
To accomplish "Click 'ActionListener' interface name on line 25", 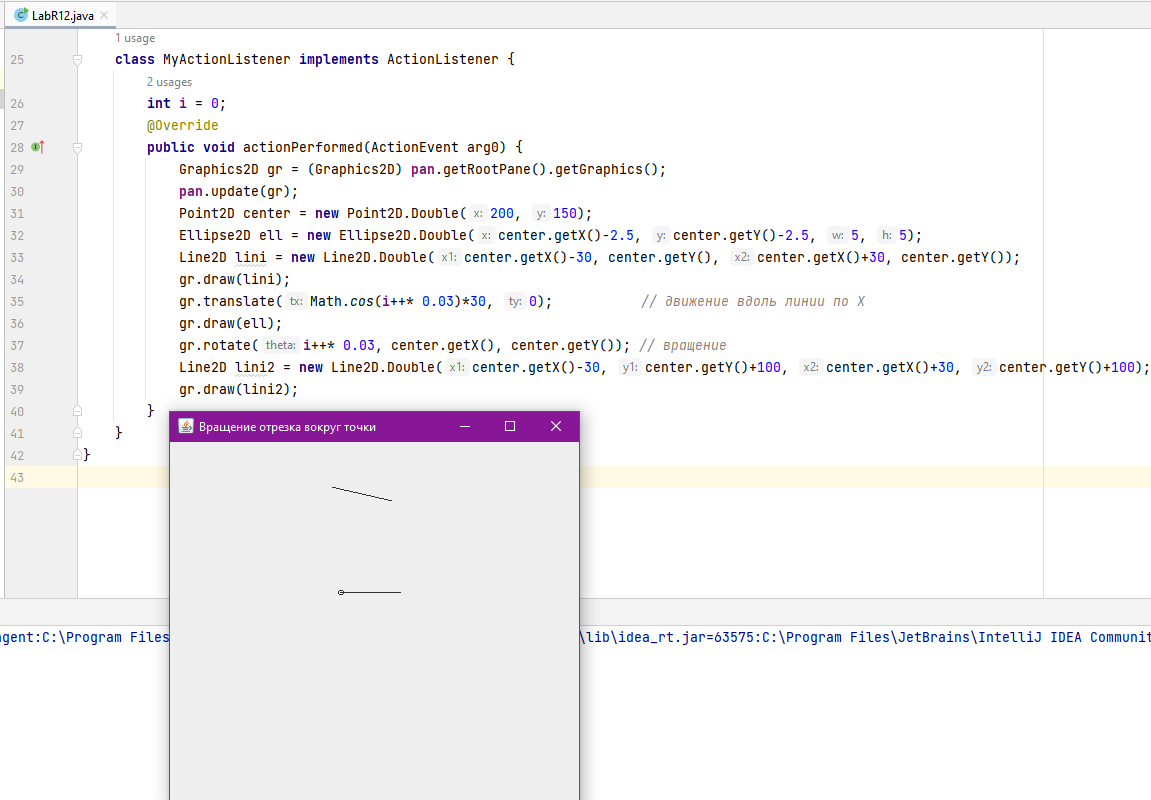I will coord(443,59).
